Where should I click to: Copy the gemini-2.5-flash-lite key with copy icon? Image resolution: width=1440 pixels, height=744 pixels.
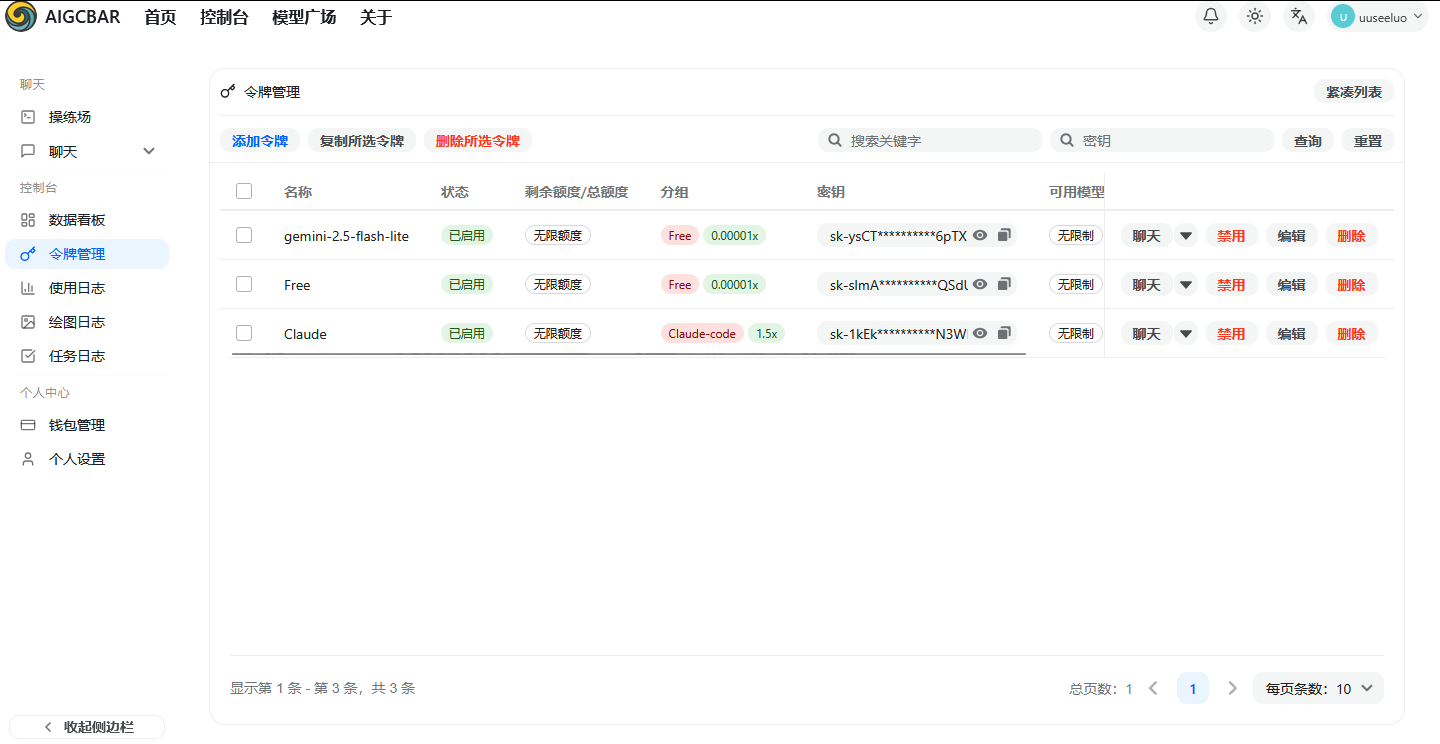click(x=1004, y=235)
